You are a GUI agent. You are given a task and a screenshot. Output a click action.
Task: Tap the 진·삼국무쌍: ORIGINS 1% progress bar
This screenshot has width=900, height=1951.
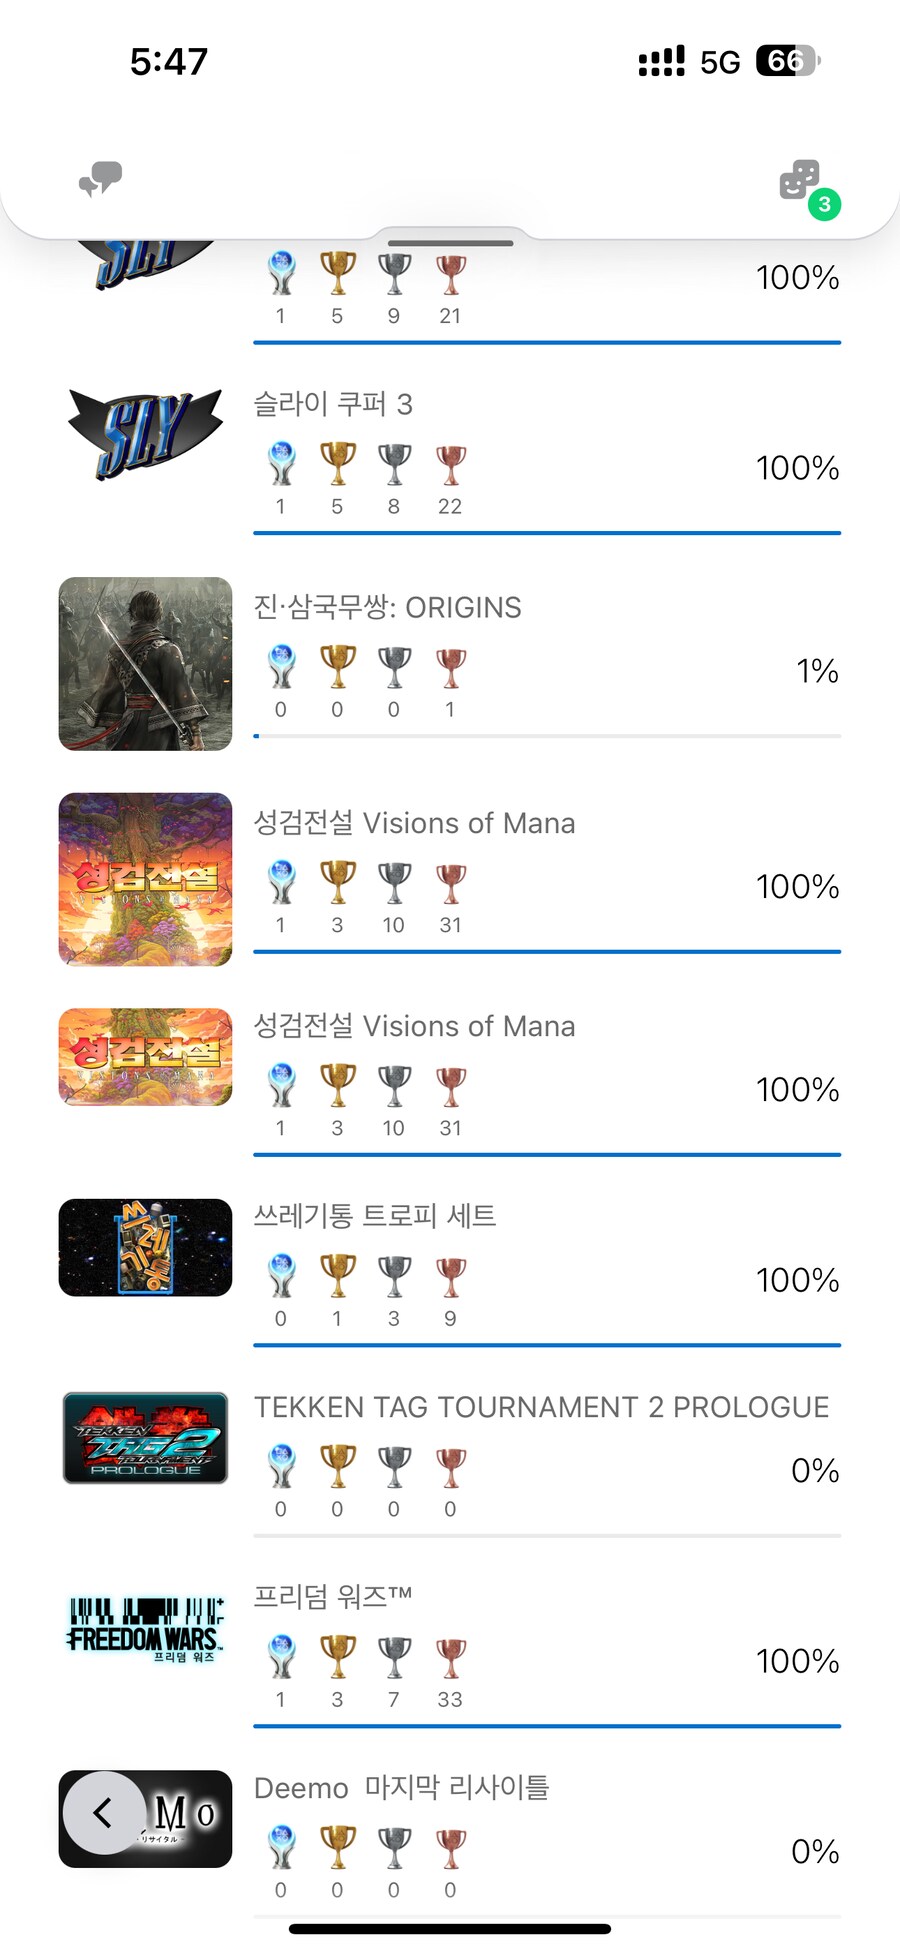(x=547, y=736)
